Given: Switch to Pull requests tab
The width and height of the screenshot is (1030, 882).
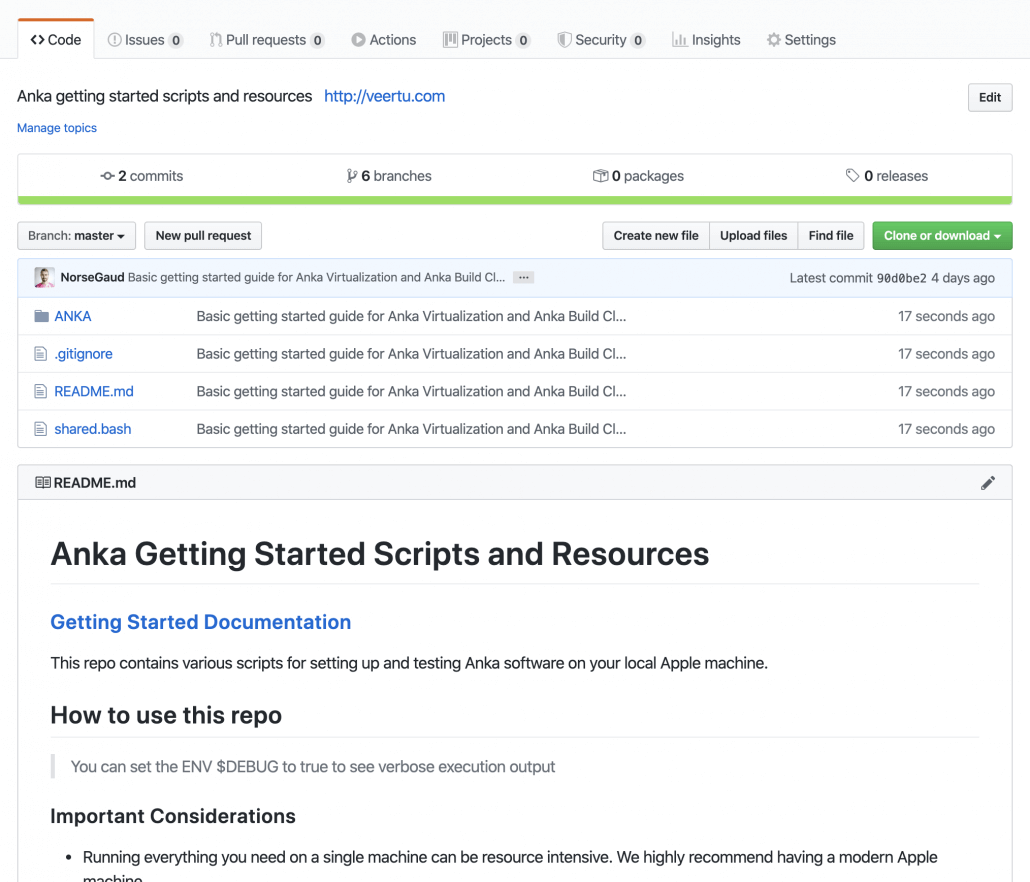Looking at the screenshot, I should coord(267,39).
